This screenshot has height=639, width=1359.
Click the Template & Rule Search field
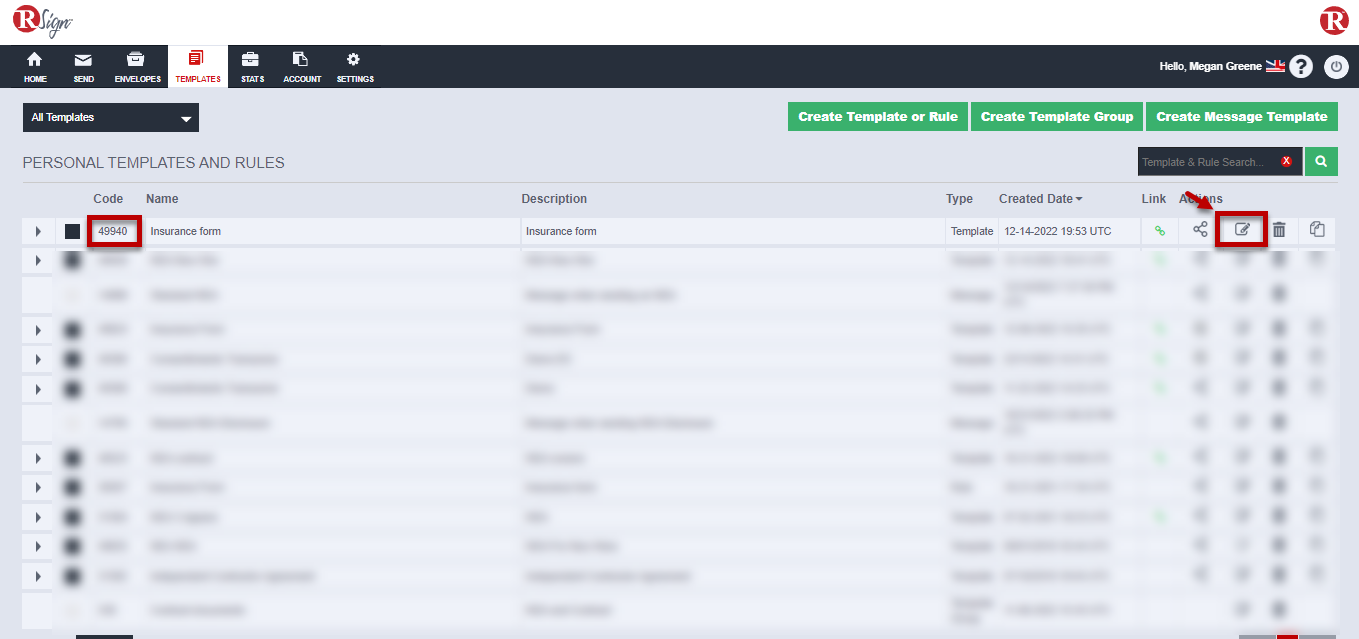coord(1205,162)
